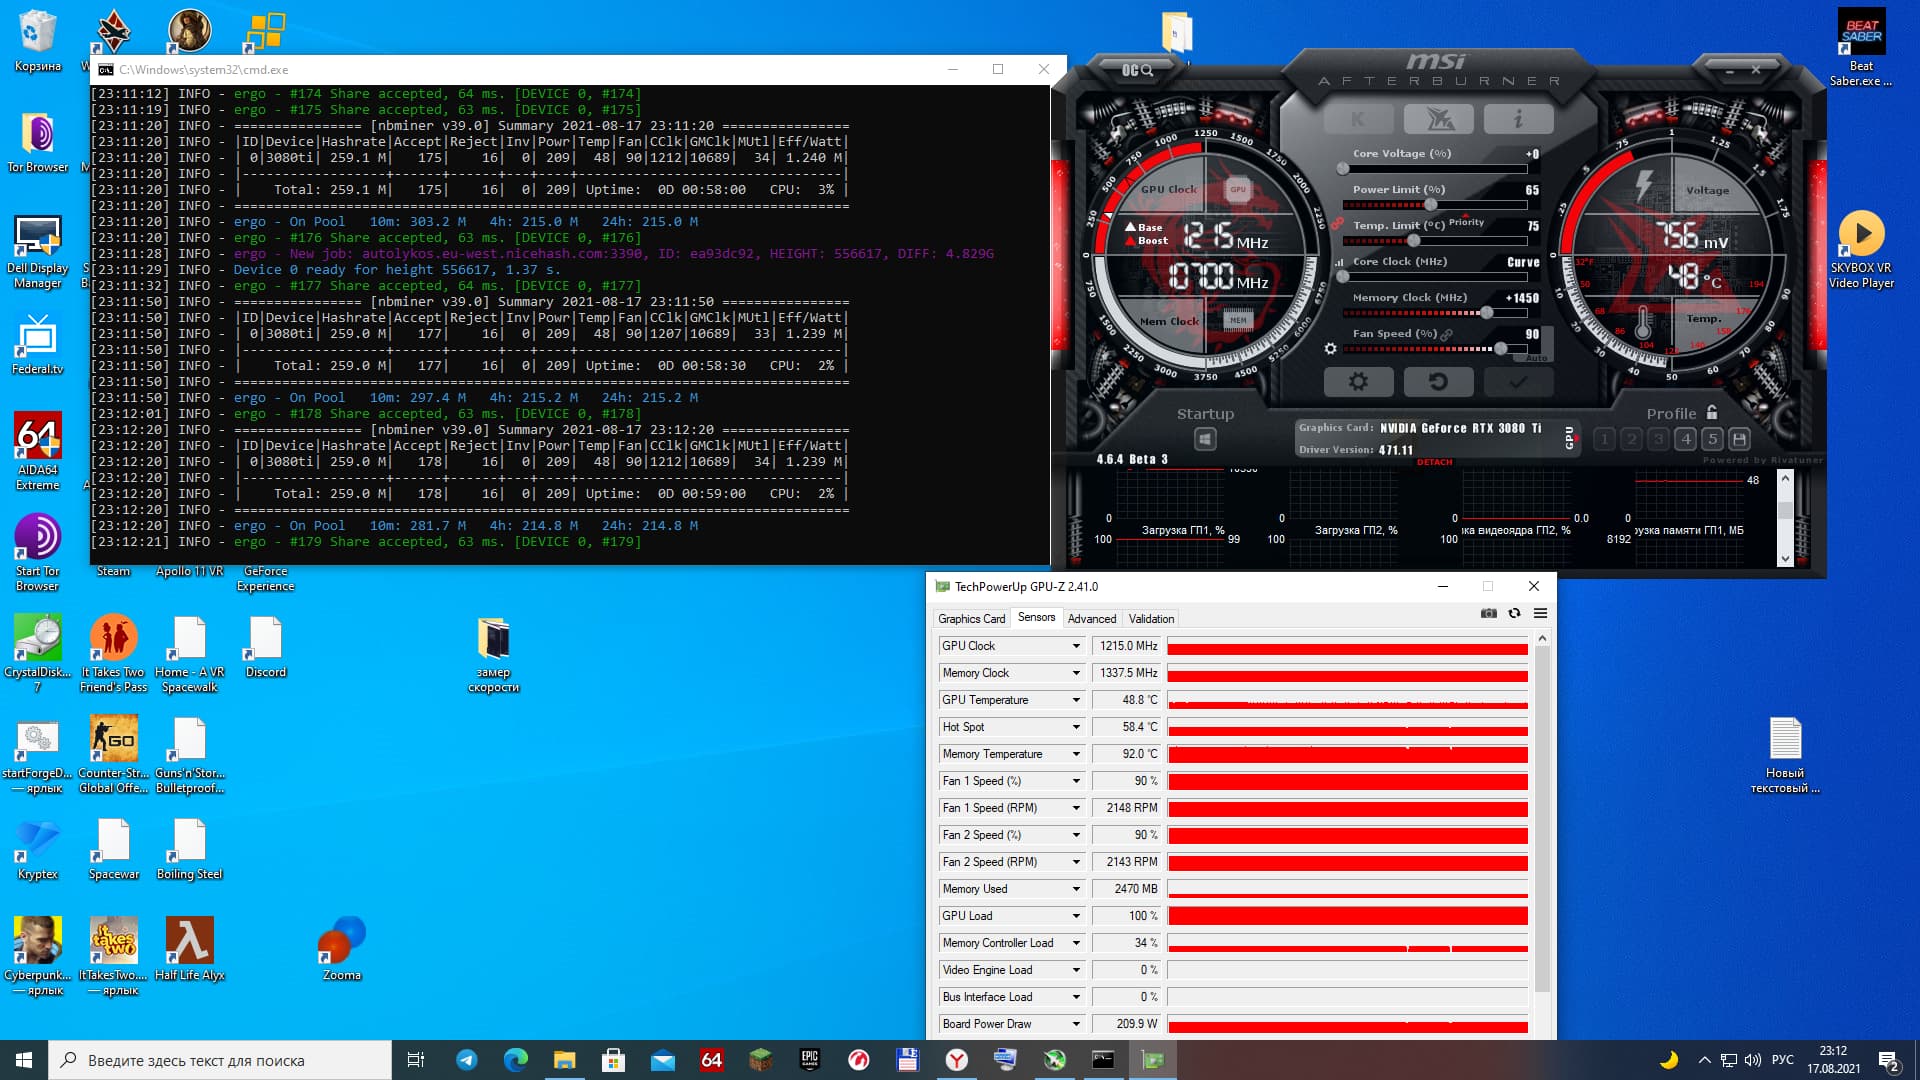Click DETACH under the driver version
The image size is (1920, 1080).
pyautogui.click(x=1434, y=462)
